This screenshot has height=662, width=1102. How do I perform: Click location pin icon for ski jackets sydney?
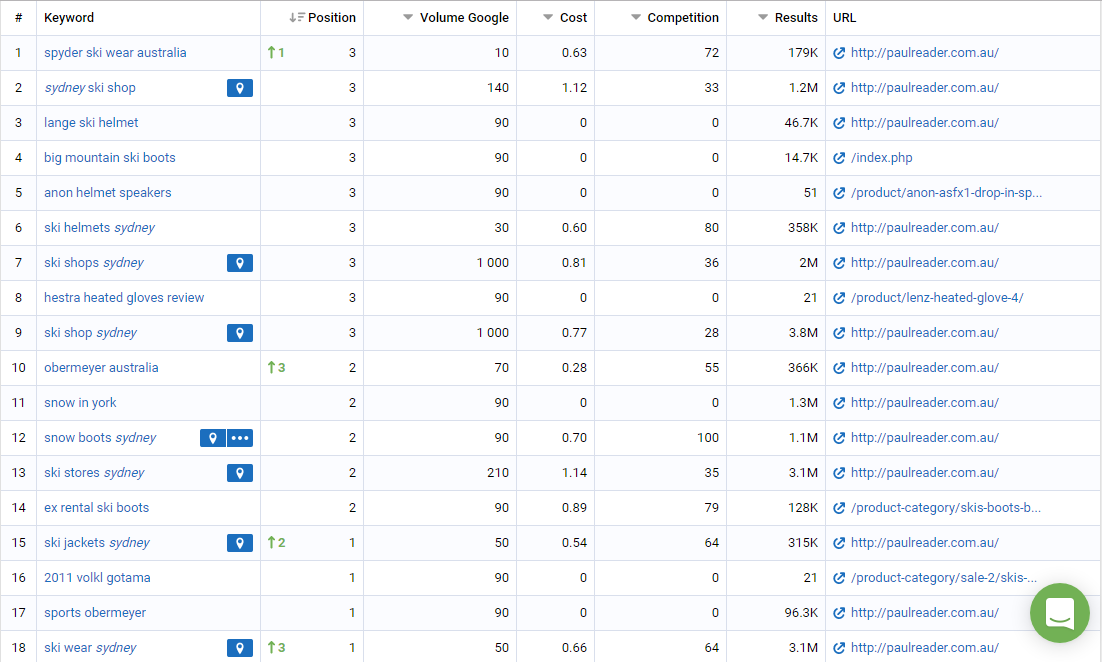tap(240, 543)
